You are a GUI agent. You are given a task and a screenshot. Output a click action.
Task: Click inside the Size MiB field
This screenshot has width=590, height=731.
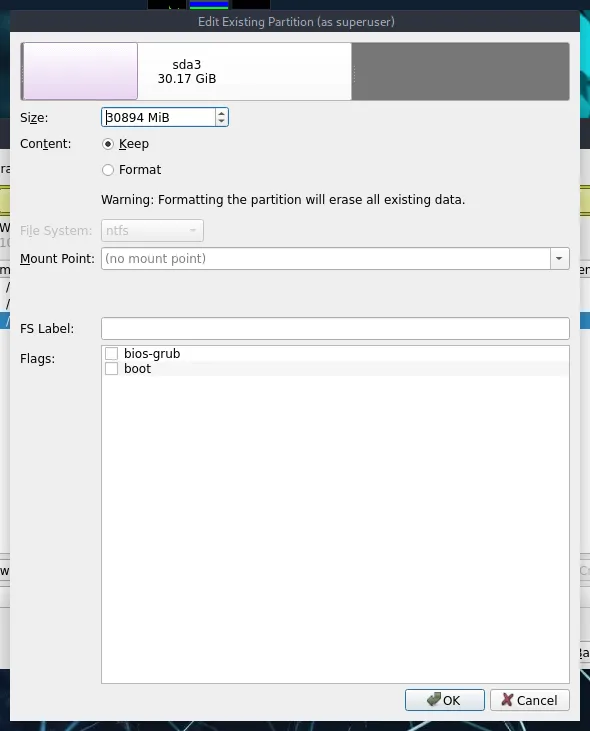pos(158,117)
